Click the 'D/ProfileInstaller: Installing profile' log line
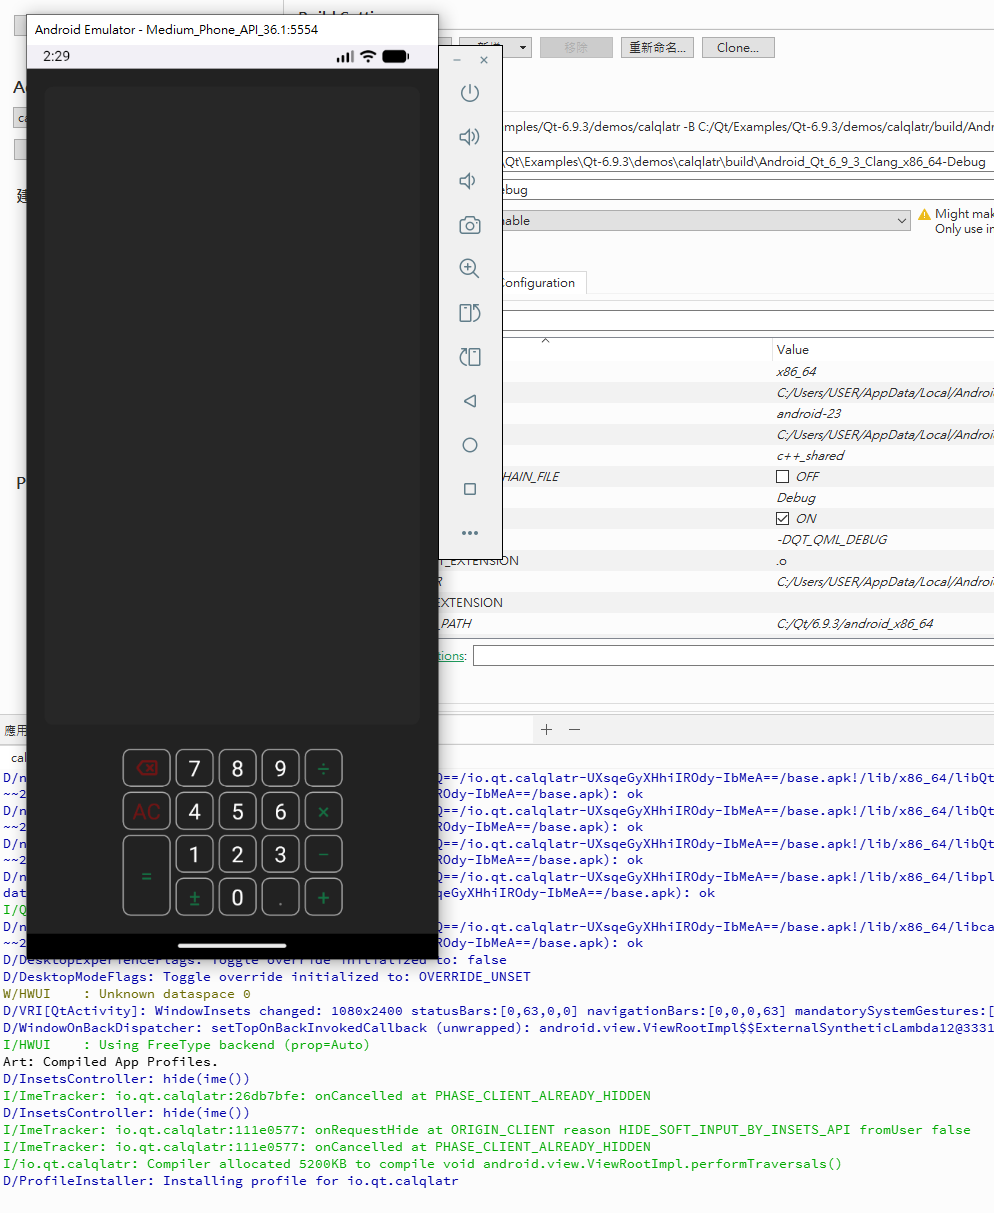Image resolution: width=994 pixels, height=1213 pixels. [x=231, y=1181]
